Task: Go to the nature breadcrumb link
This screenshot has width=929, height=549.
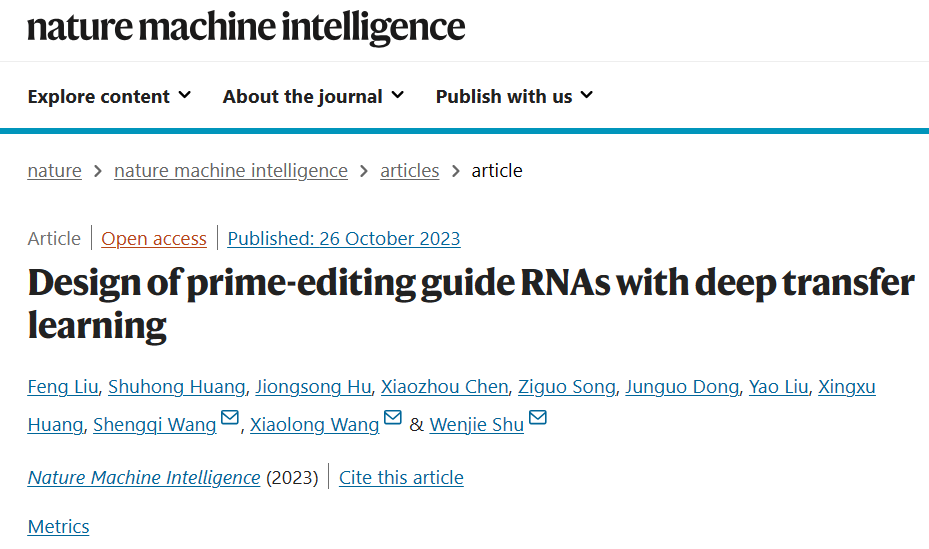Action: tap(55, 171)
